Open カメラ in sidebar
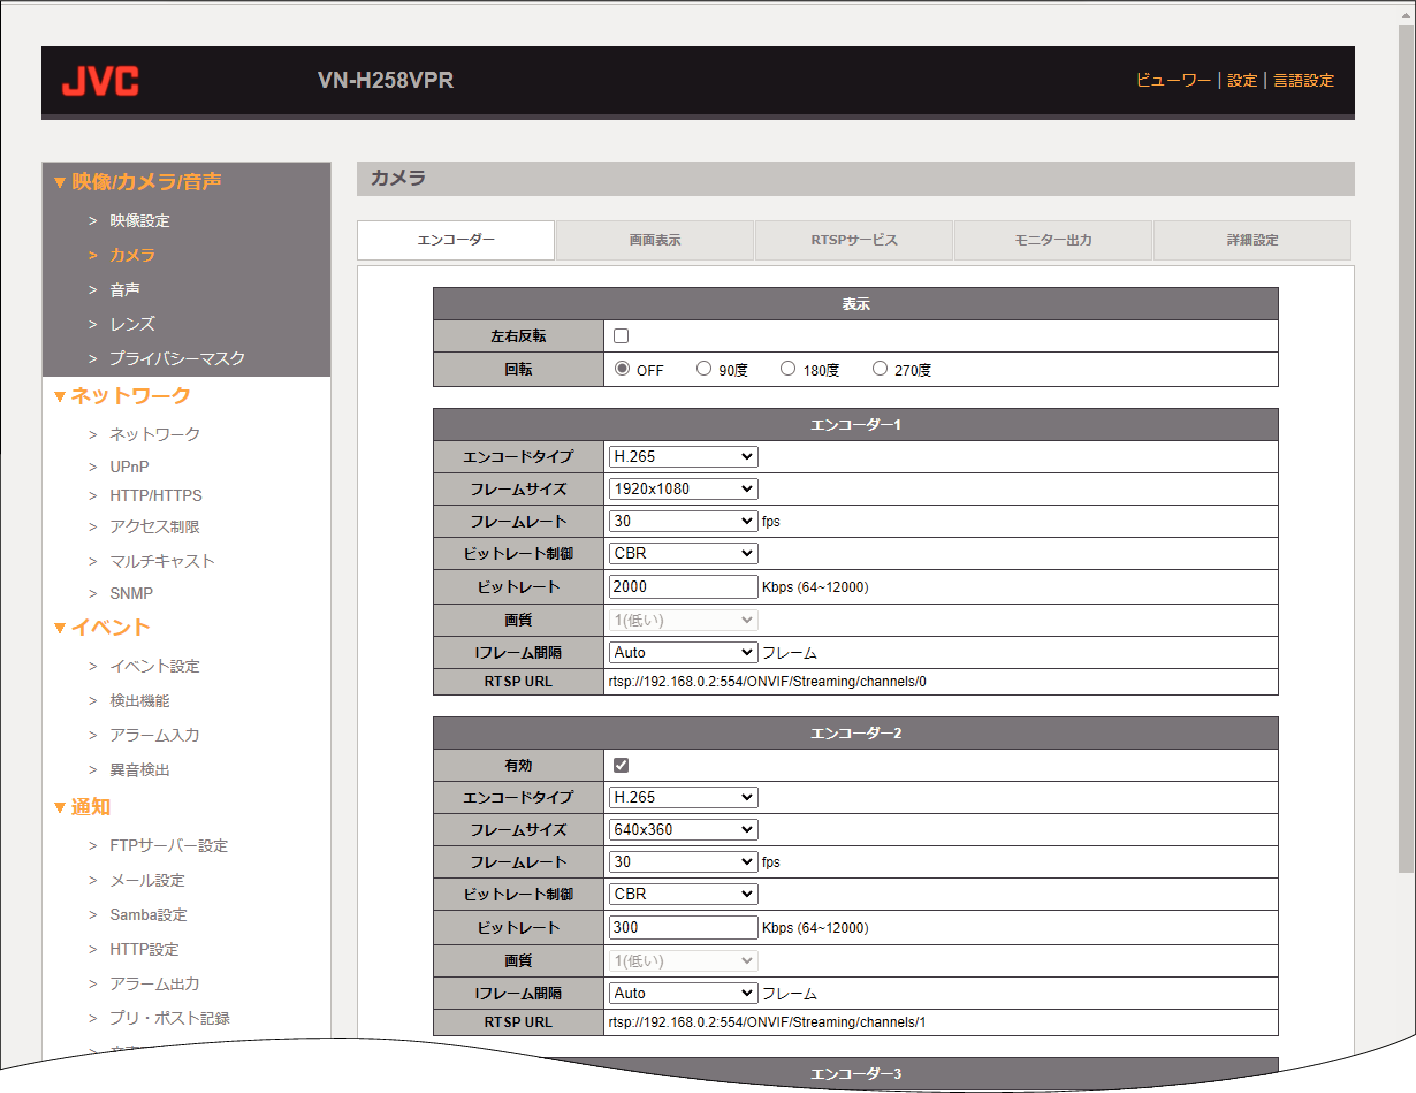This screenshot has width=1416, height=1093. point(132,255)
